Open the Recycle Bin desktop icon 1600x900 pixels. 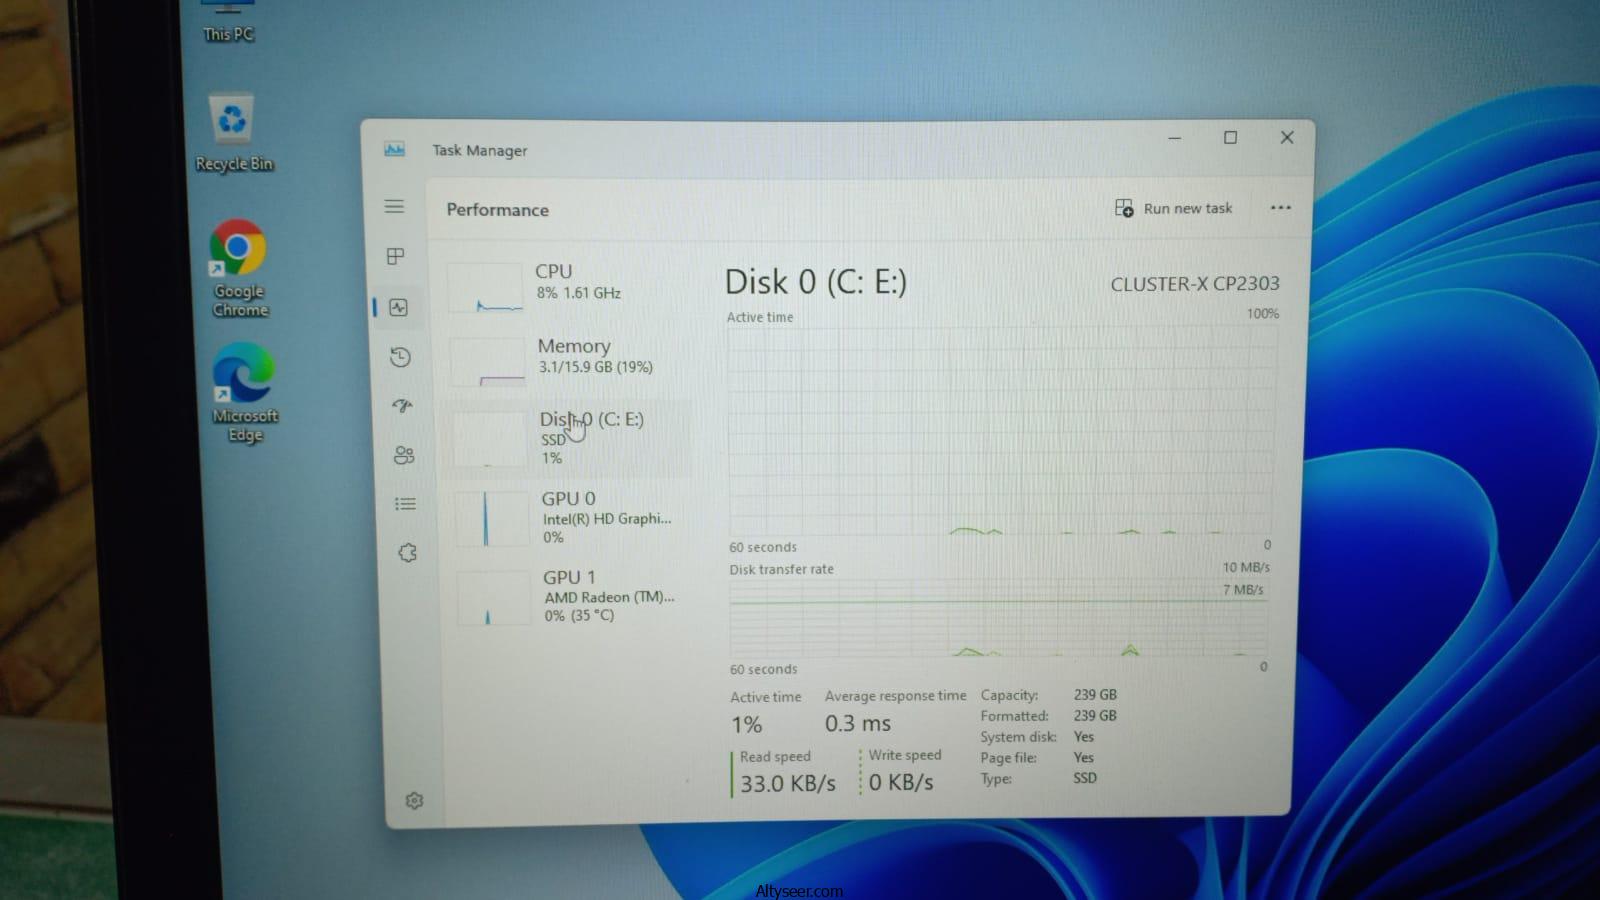tap(233, 132)
